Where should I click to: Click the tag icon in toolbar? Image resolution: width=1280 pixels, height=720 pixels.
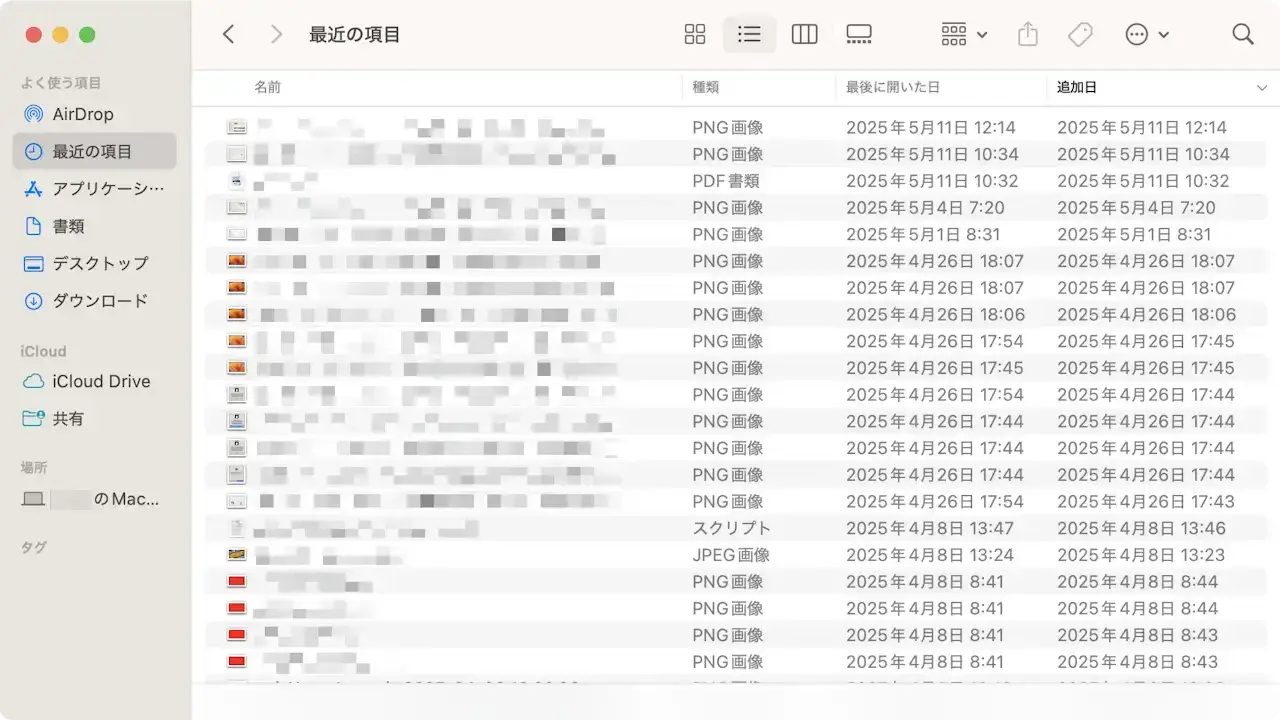pyautogui.click(x=1080, y=35)
